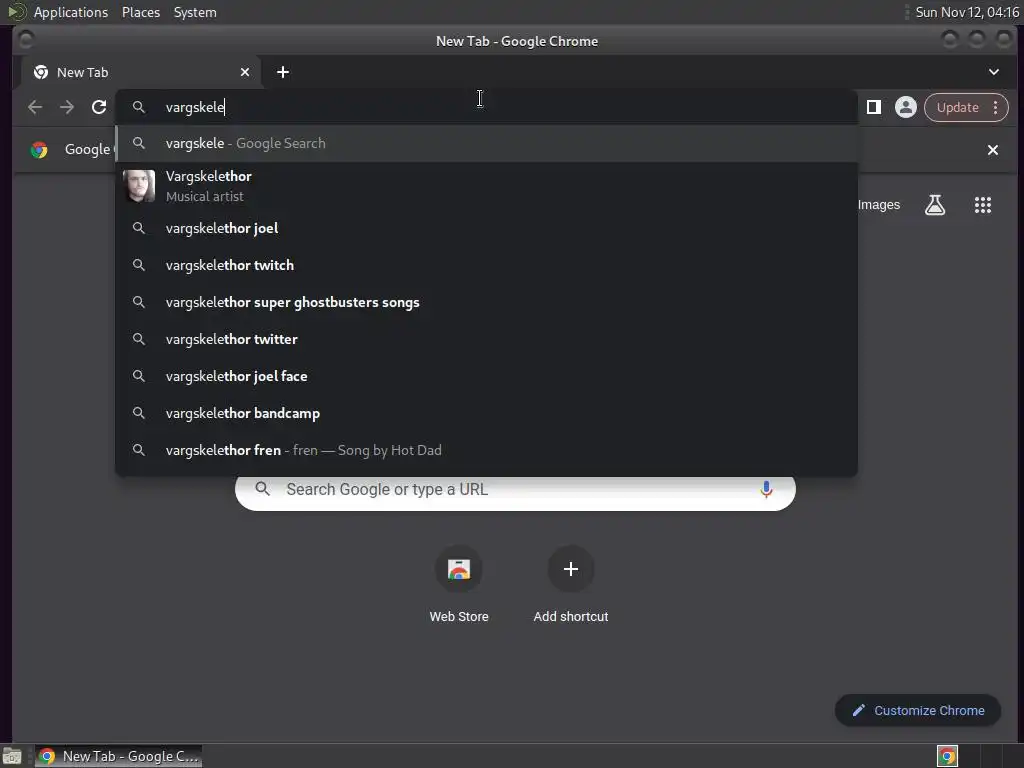Select 'vargskelethor bandcamp' suggestion
1024x768 pixels.
(x=487, y=413)
